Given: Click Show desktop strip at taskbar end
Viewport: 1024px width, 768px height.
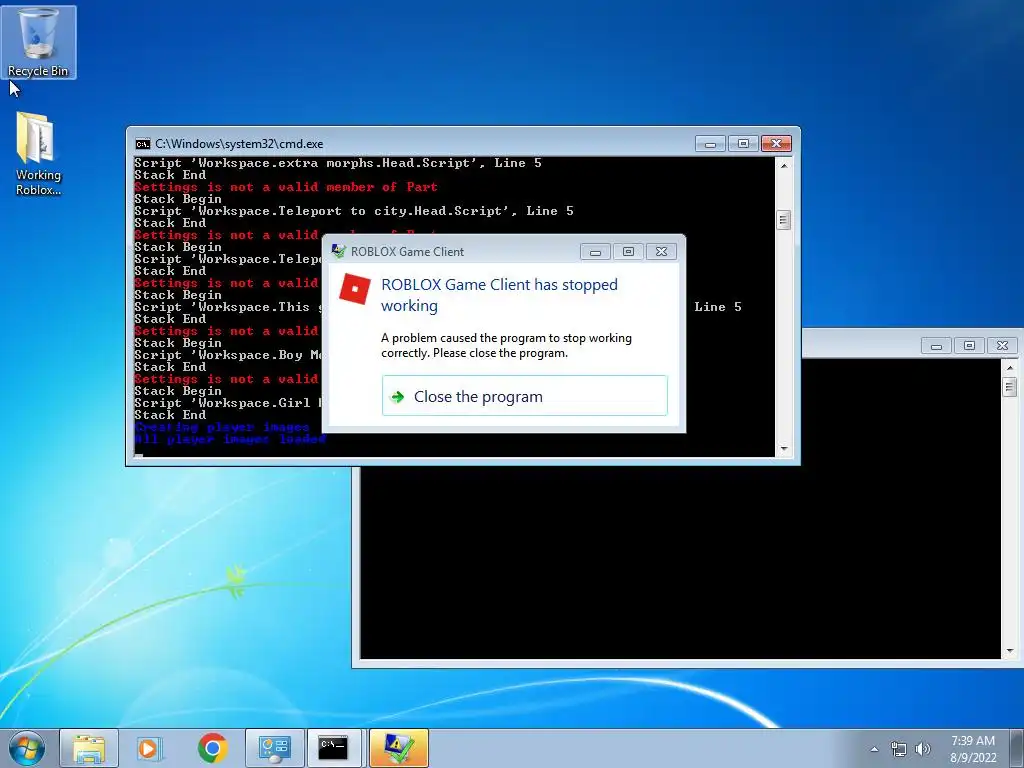Looking at the screenshot, I should click(1018, 749).
